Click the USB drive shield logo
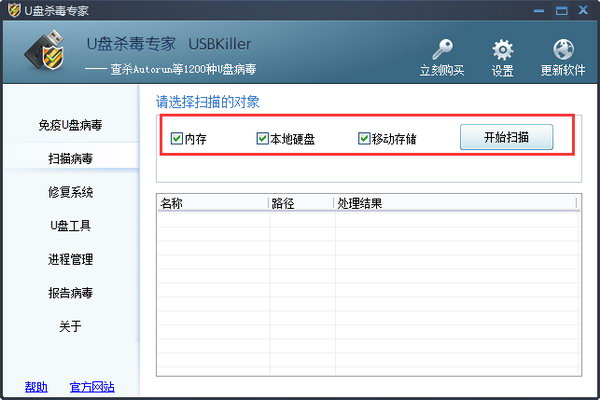 44,51
